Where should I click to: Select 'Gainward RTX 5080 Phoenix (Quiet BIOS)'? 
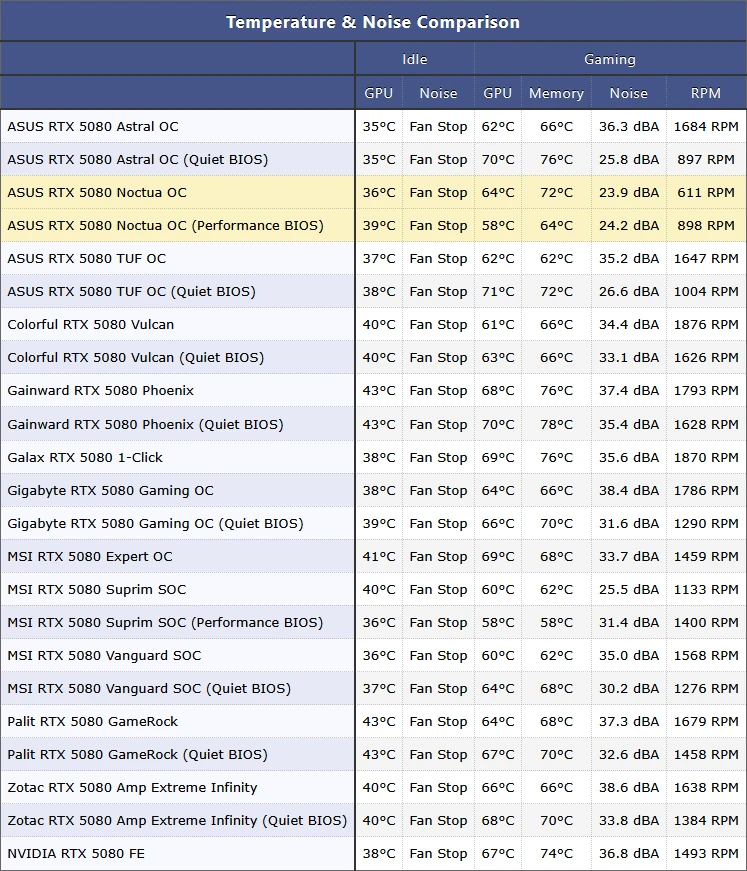point(146,424)
